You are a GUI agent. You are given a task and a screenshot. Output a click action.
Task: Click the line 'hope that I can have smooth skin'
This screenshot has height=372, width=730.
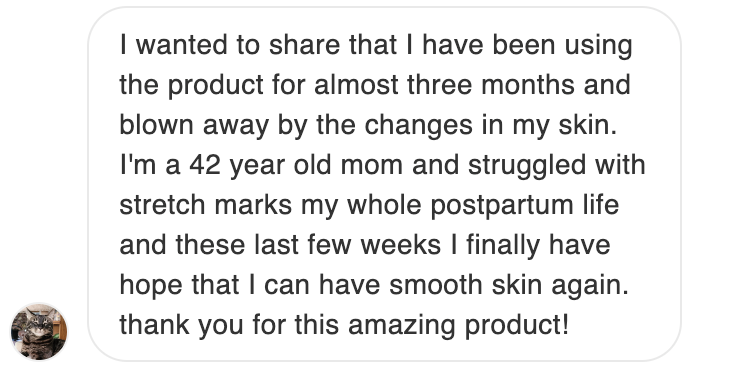(x=374, y=285)
